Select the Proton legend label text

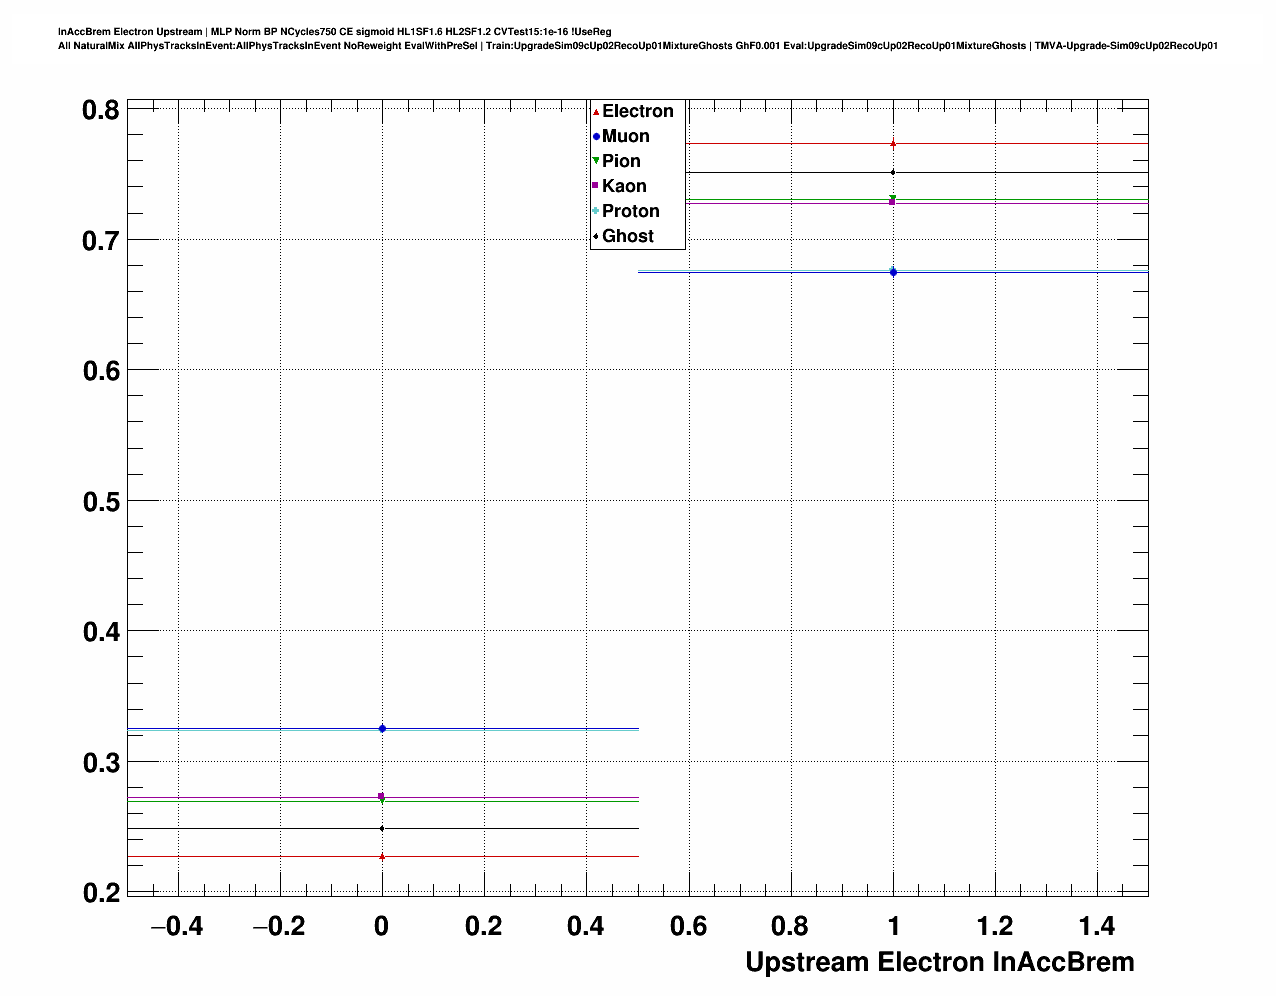[630, 211]
